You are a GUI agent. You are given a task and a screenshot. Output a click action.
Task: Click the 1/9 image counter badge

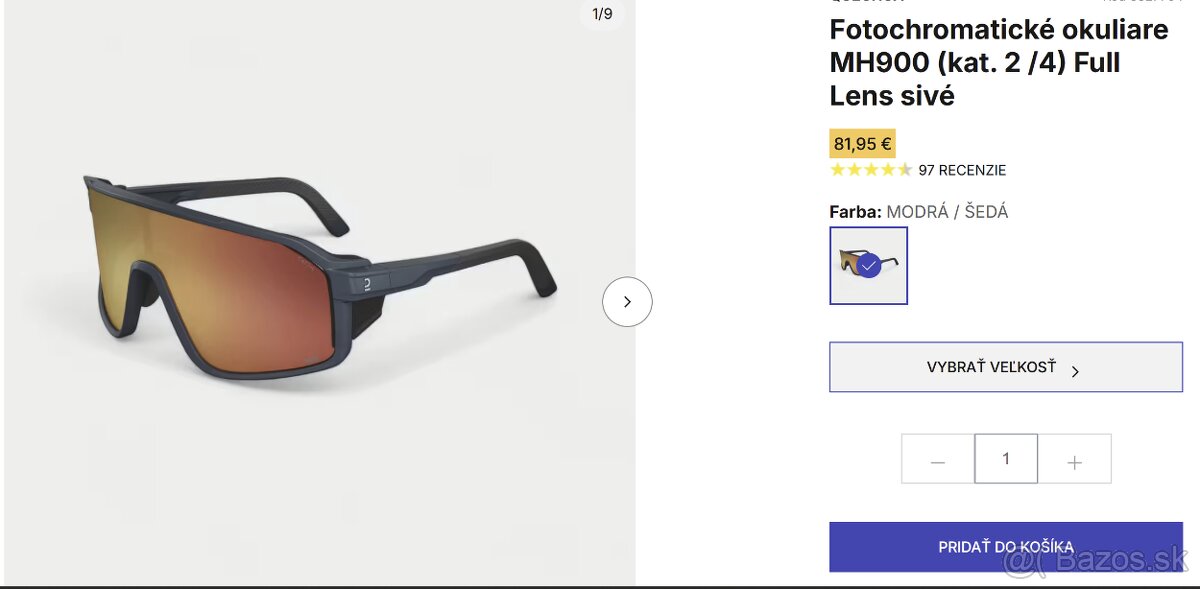(x=600, y=15)
